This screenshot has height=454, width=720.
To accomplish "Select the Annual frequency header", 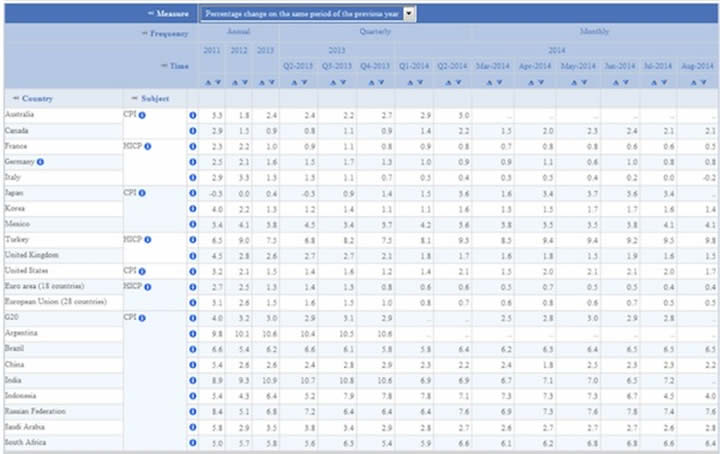I will click(x=239, y=31).
